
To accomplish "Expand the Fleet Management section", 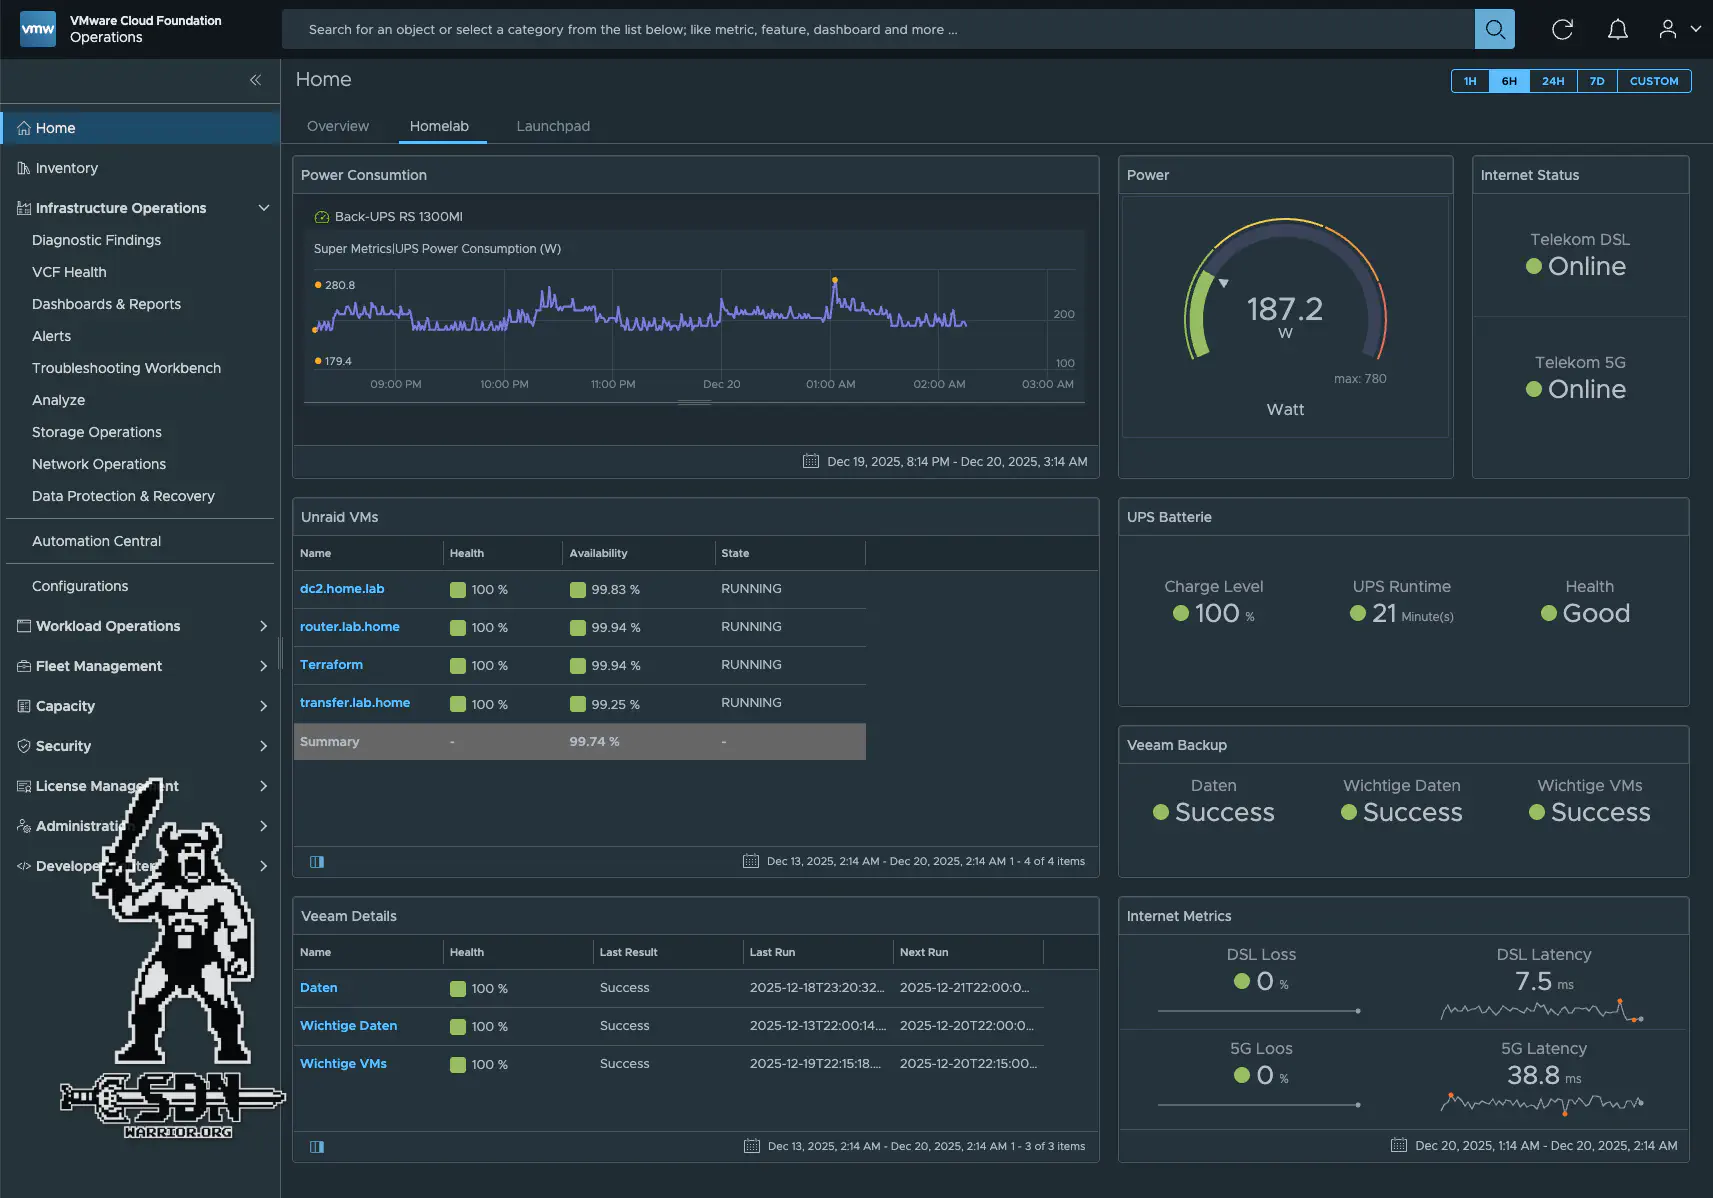I will 263,666.
